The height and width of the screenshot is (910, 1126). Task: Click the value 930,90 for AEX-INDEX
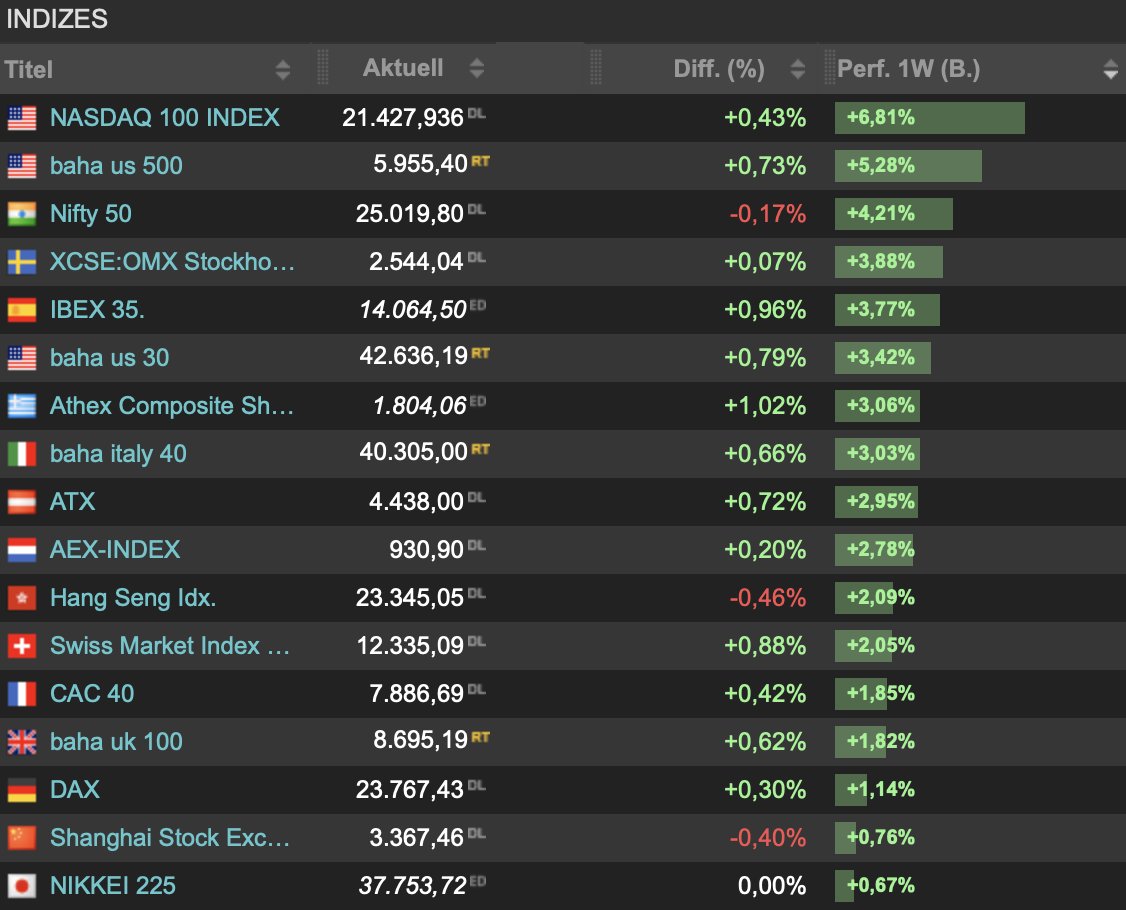pyautogui.click(x=426, y=550)
